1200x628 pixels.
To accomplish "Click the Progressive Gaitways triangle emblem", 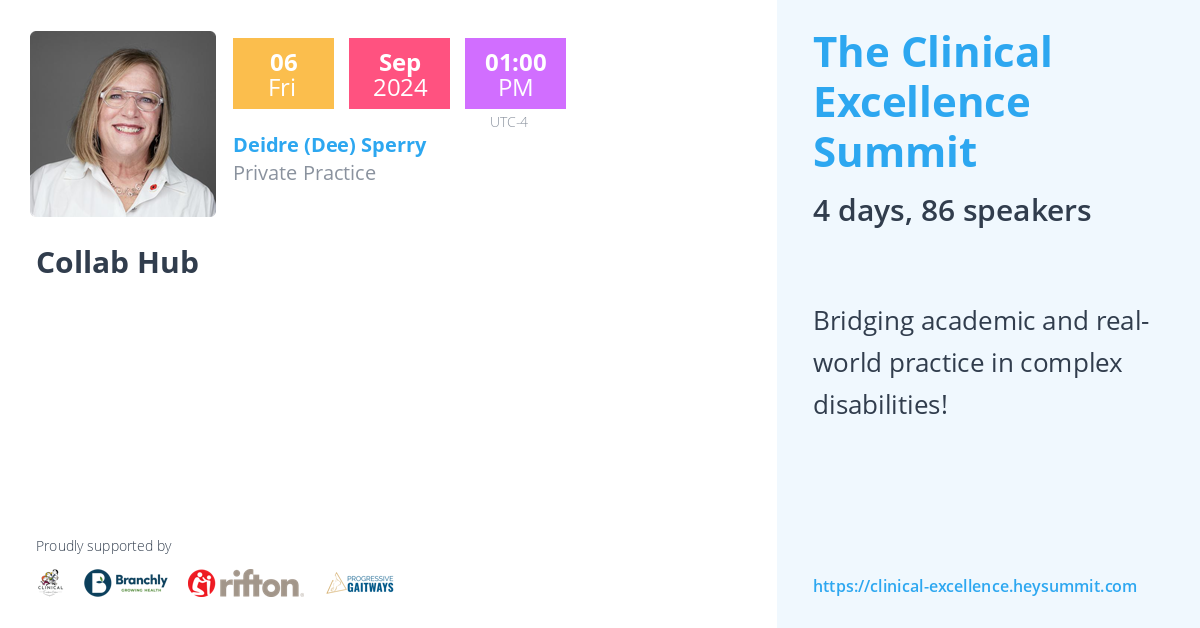I will 336,583.
